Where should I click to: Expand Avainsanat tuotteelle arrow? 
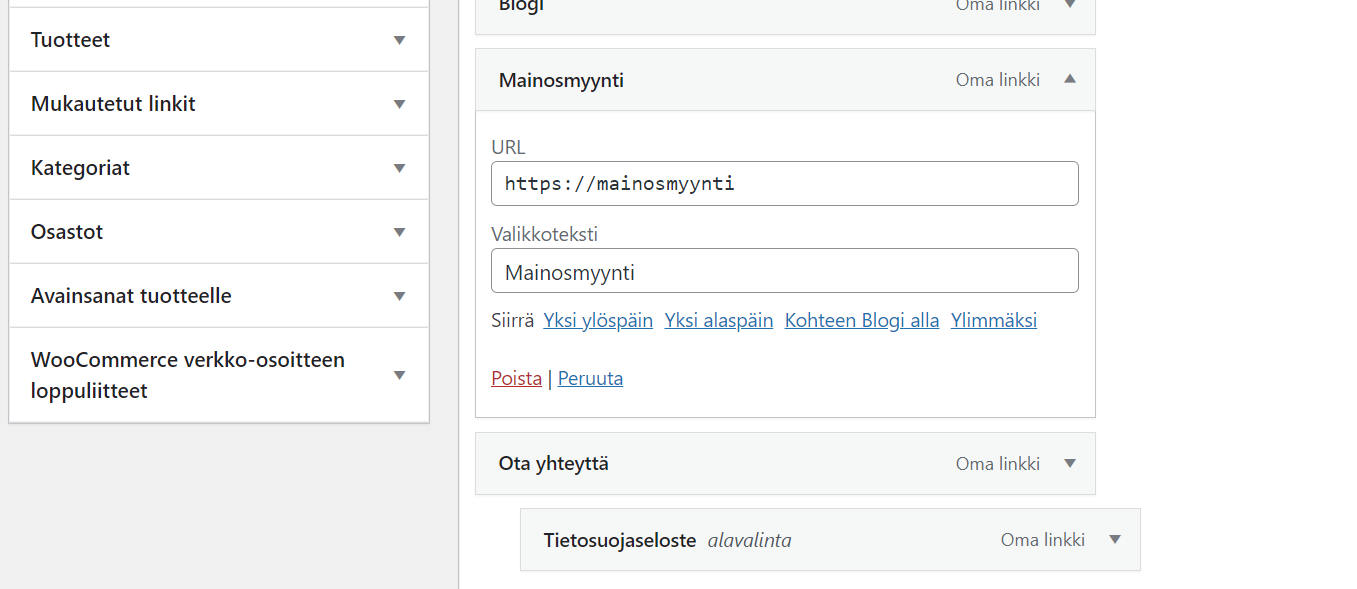tap(400, 296)
